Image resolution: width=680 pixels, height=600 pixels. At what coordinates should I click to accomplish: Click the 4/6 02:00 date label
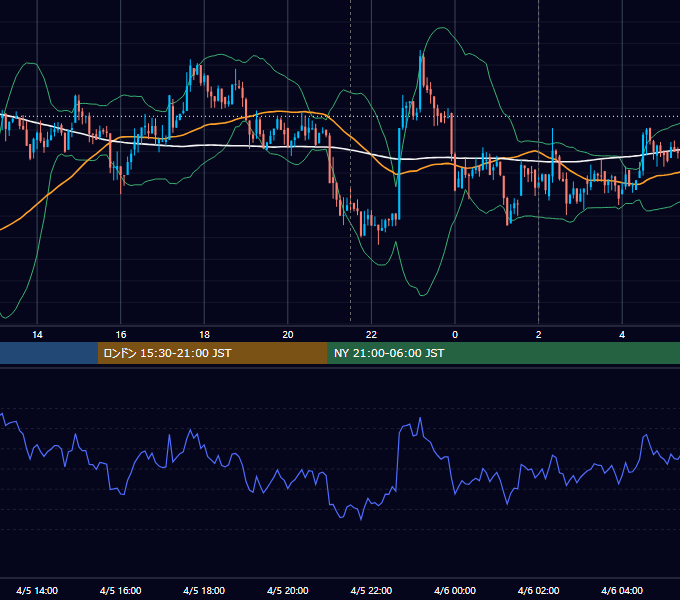(x=538, y=591)
